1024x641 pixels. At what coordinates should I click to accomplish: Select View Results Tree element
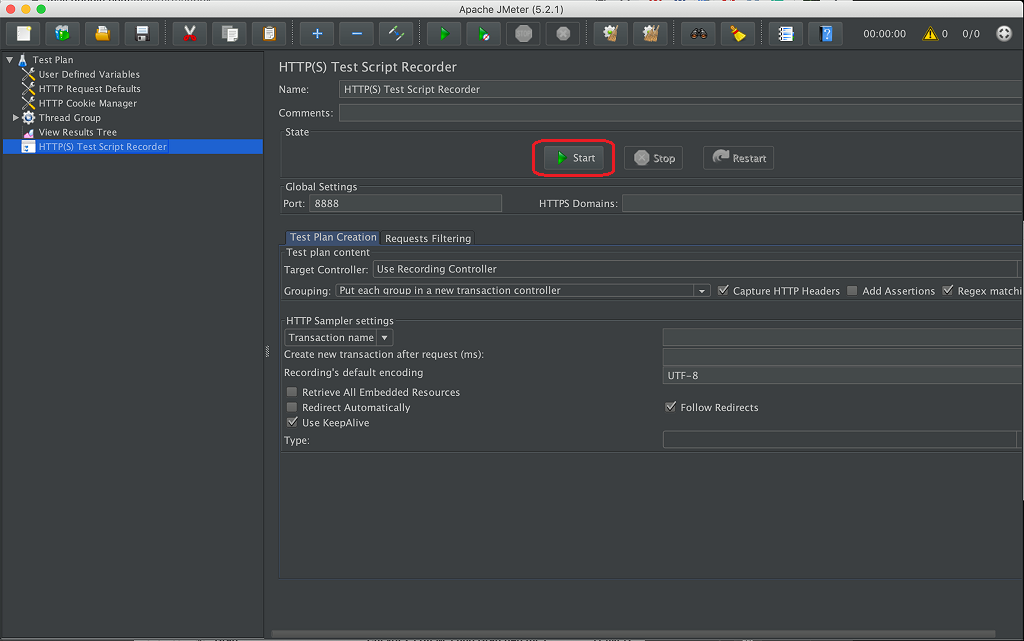[x=77, y=132]
